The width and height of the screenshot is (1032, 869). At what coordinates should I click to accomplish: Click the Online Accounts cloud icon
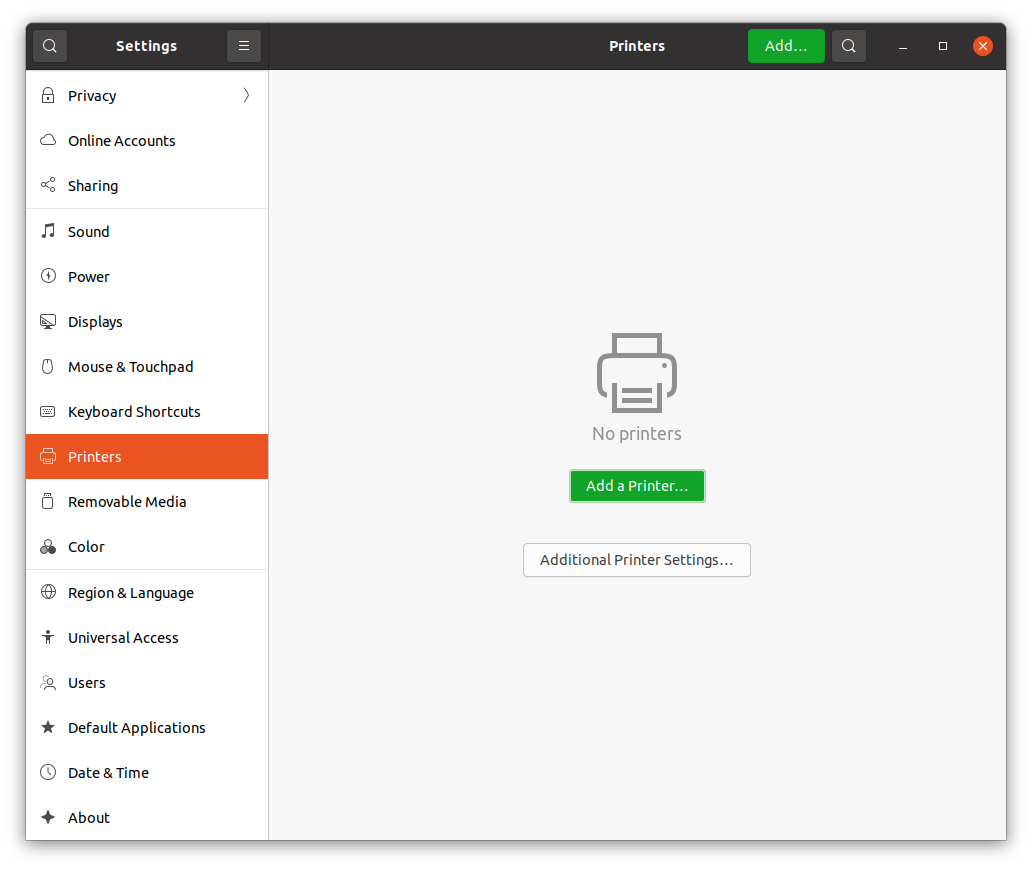pos(48,141)
